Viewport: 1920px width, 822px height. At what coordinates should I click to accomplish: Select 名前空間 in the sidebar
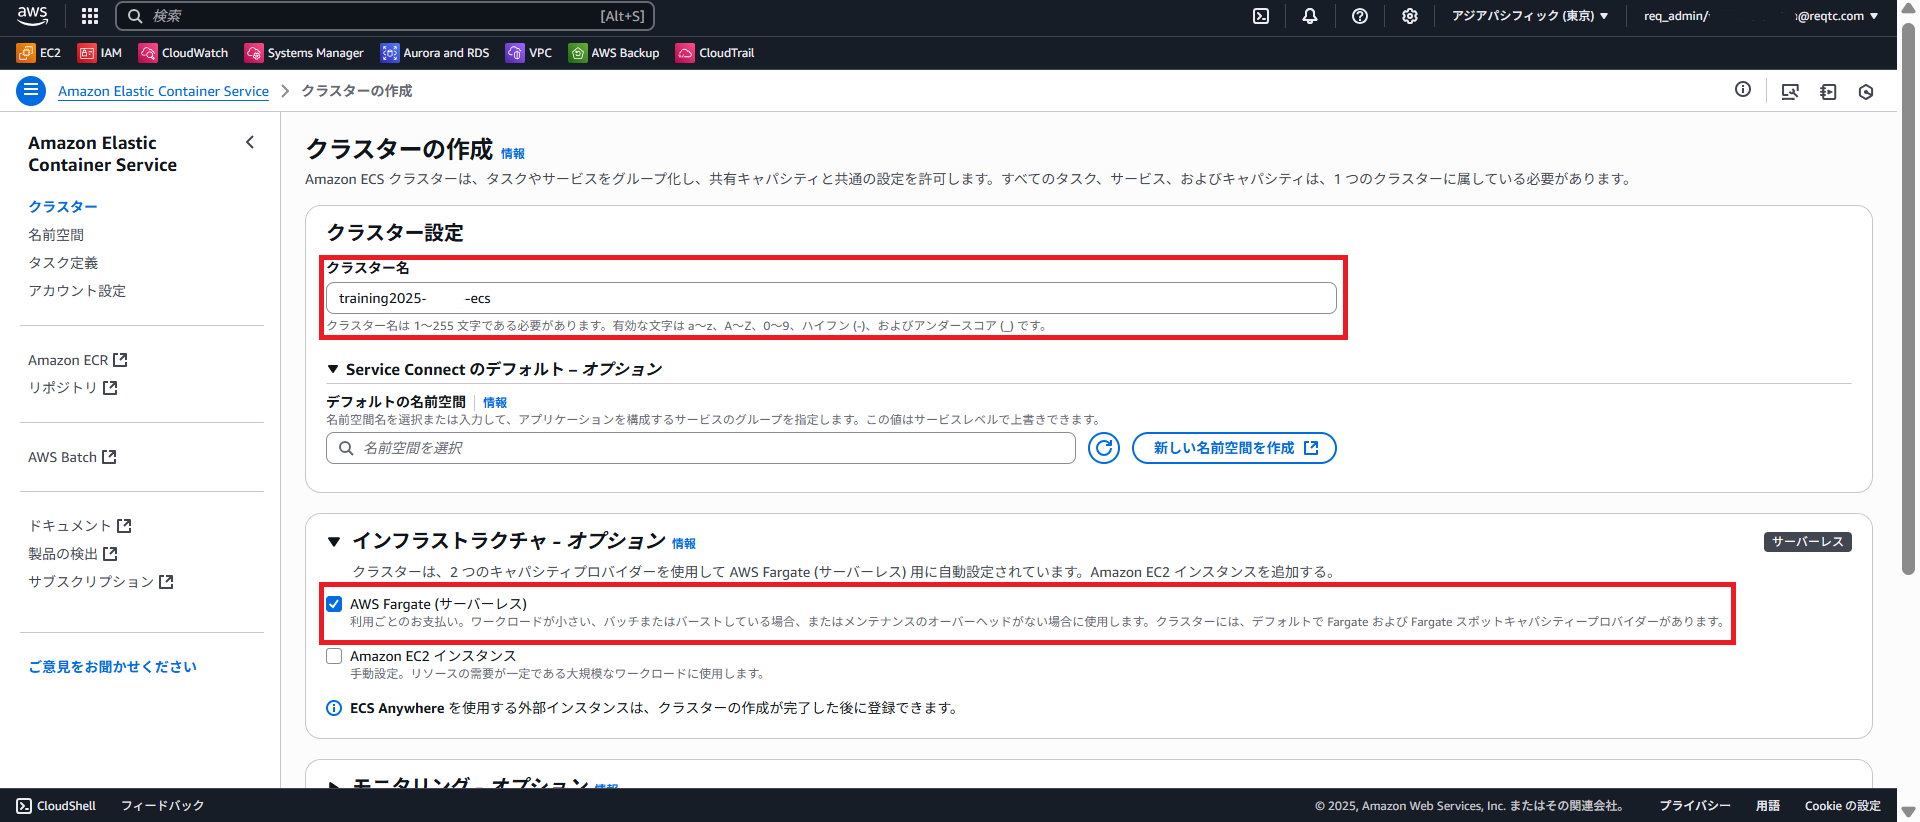pyautogui.click(x=56, y=234)
